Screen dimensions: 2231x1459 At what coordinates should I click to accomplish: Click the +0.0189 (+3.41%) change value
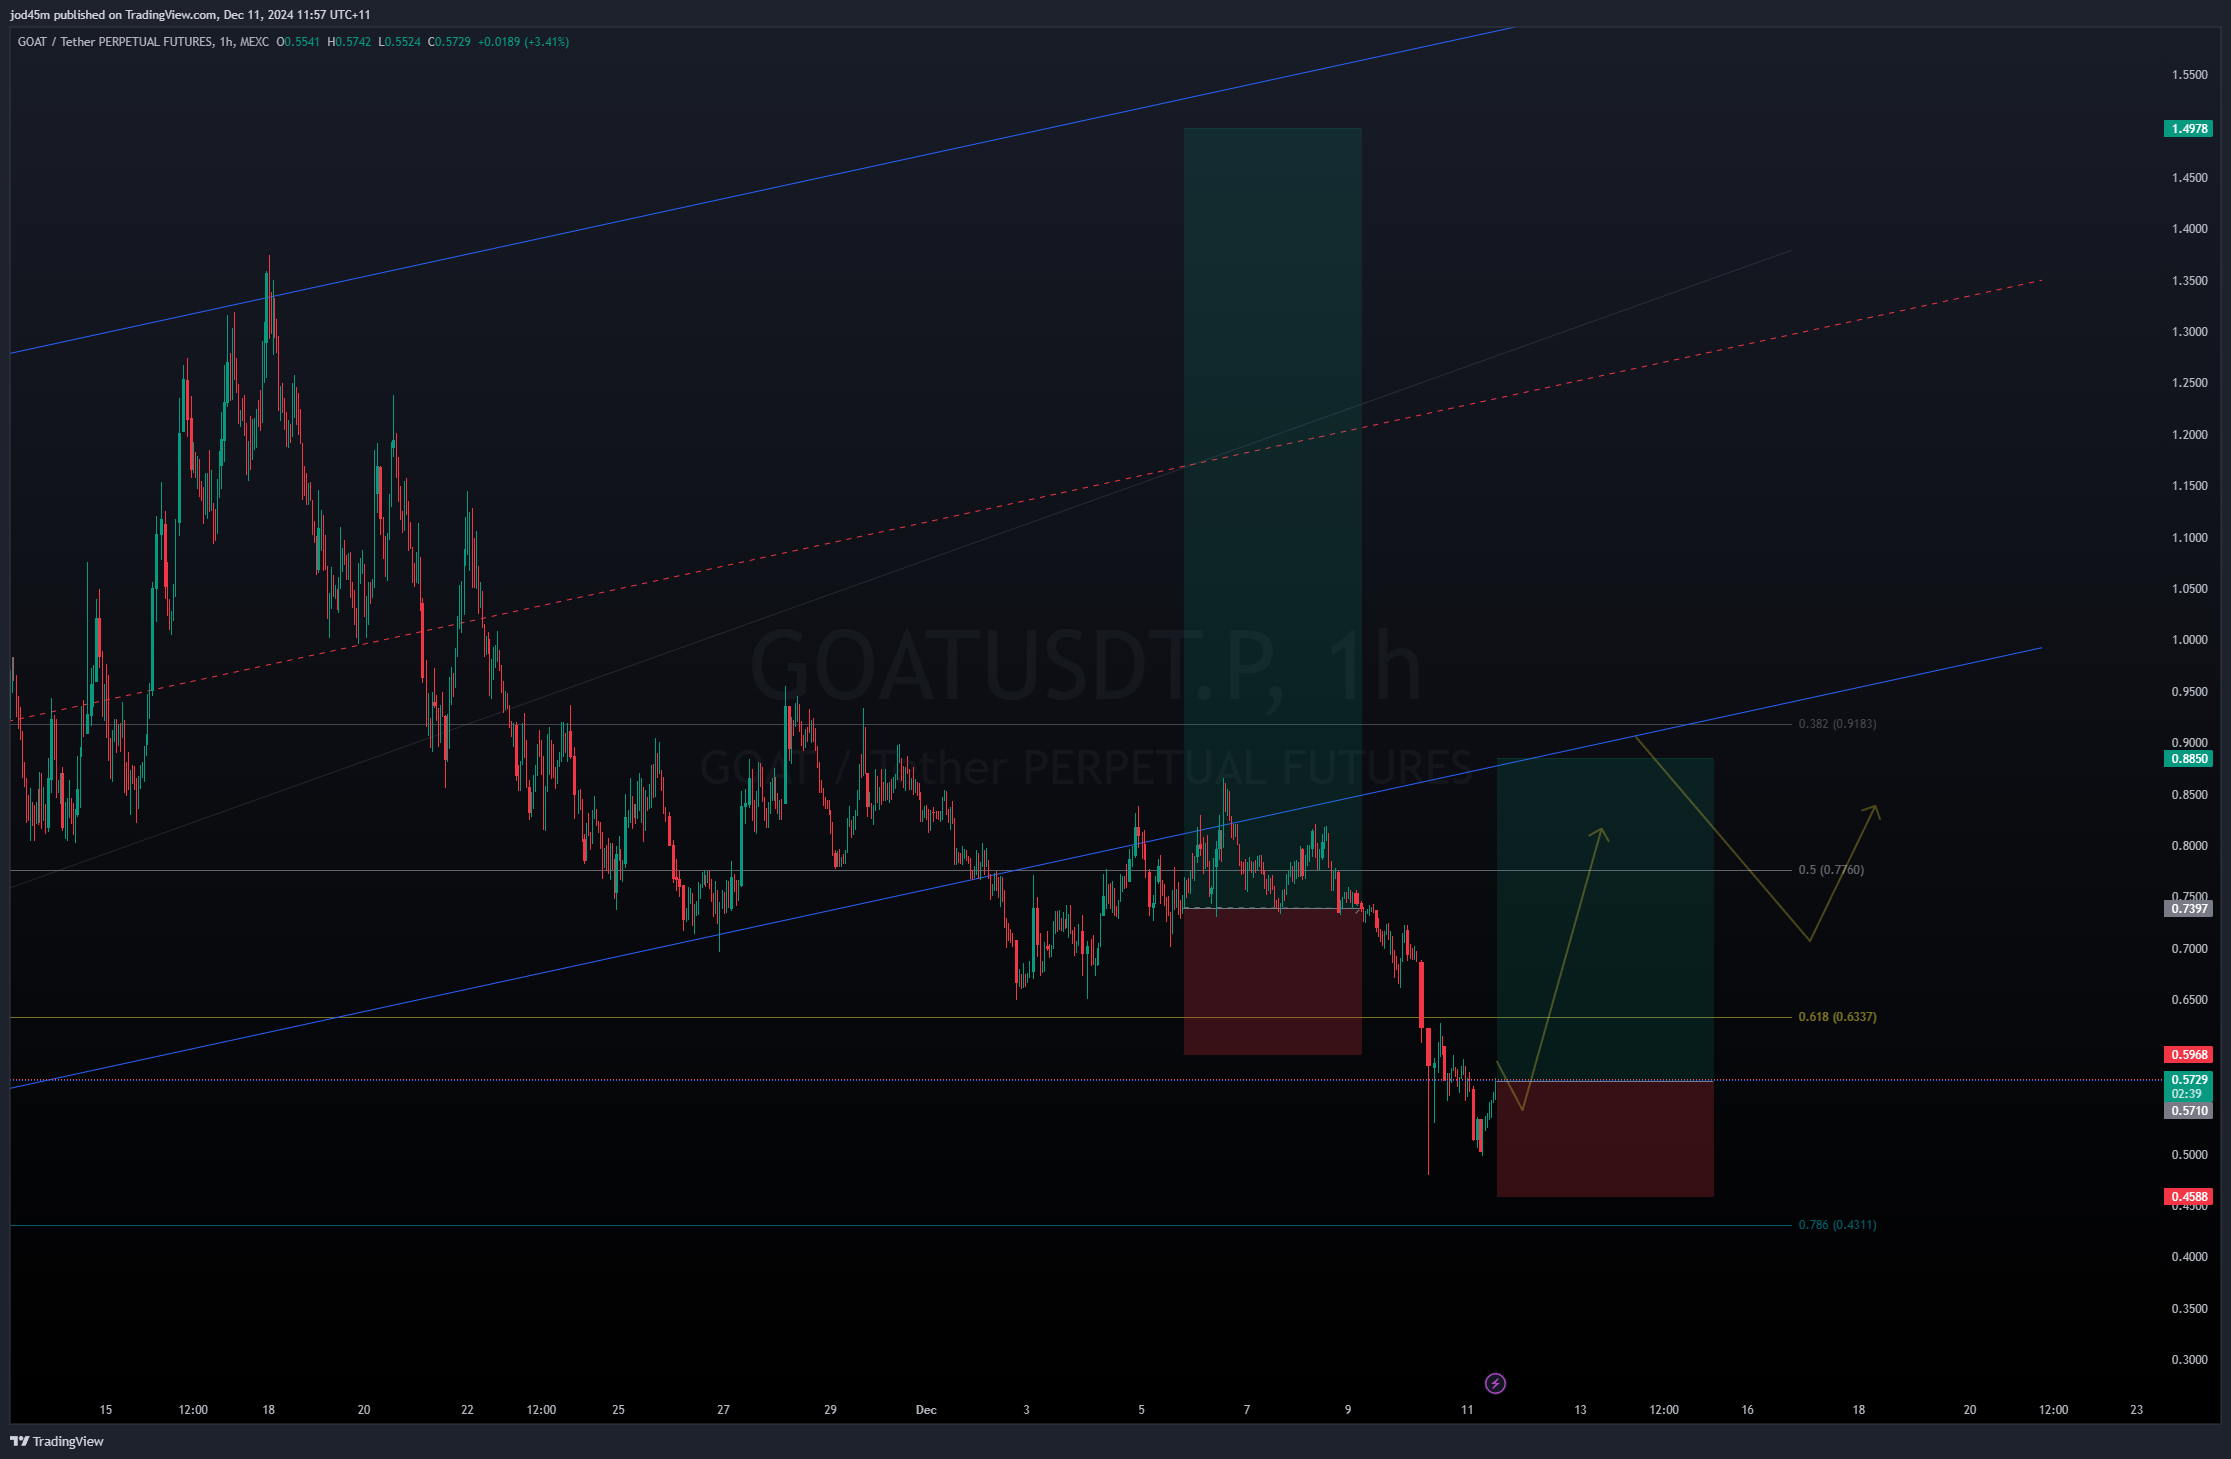pyautogui.click(x=523, y=42)
